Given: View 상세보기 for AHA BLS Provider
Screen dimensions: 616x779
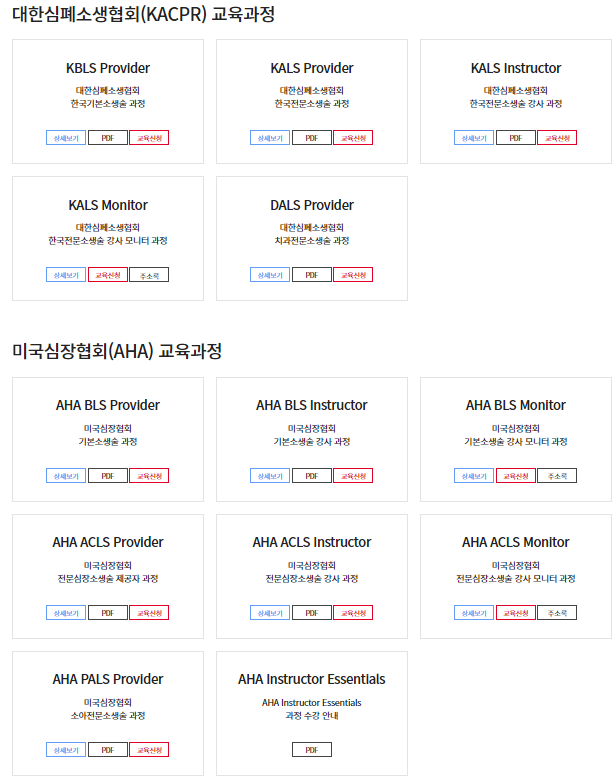Looking at the screenshot, I should click(x=66, y=476).
